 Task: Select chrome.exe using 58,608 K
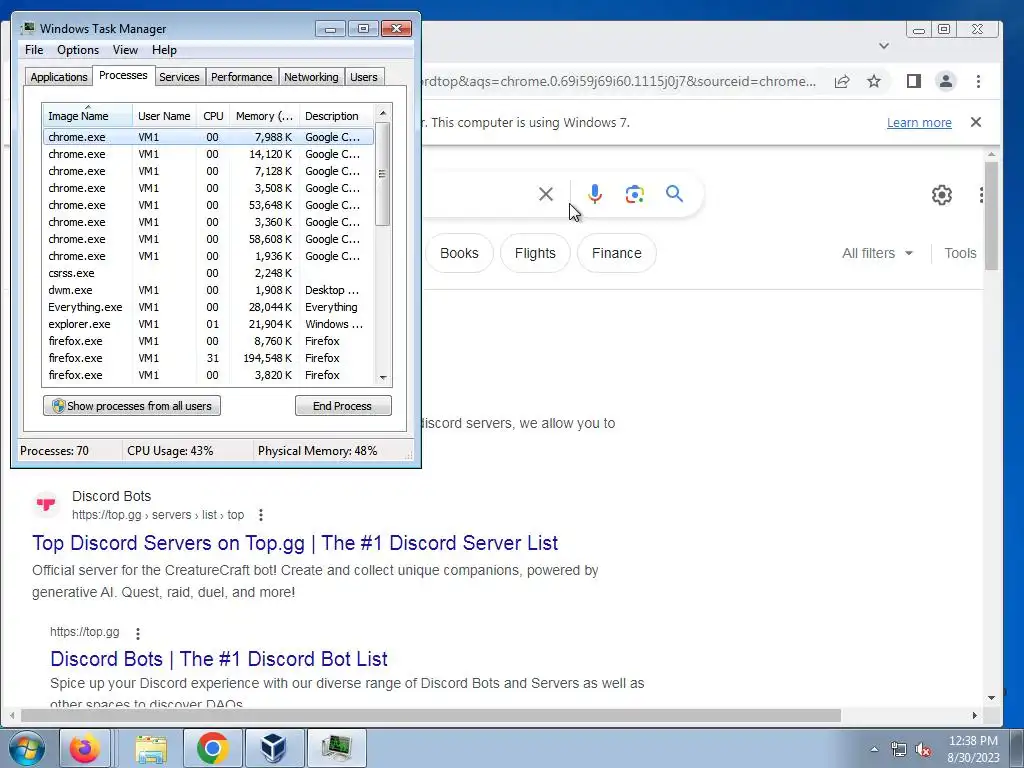point(208,239)
